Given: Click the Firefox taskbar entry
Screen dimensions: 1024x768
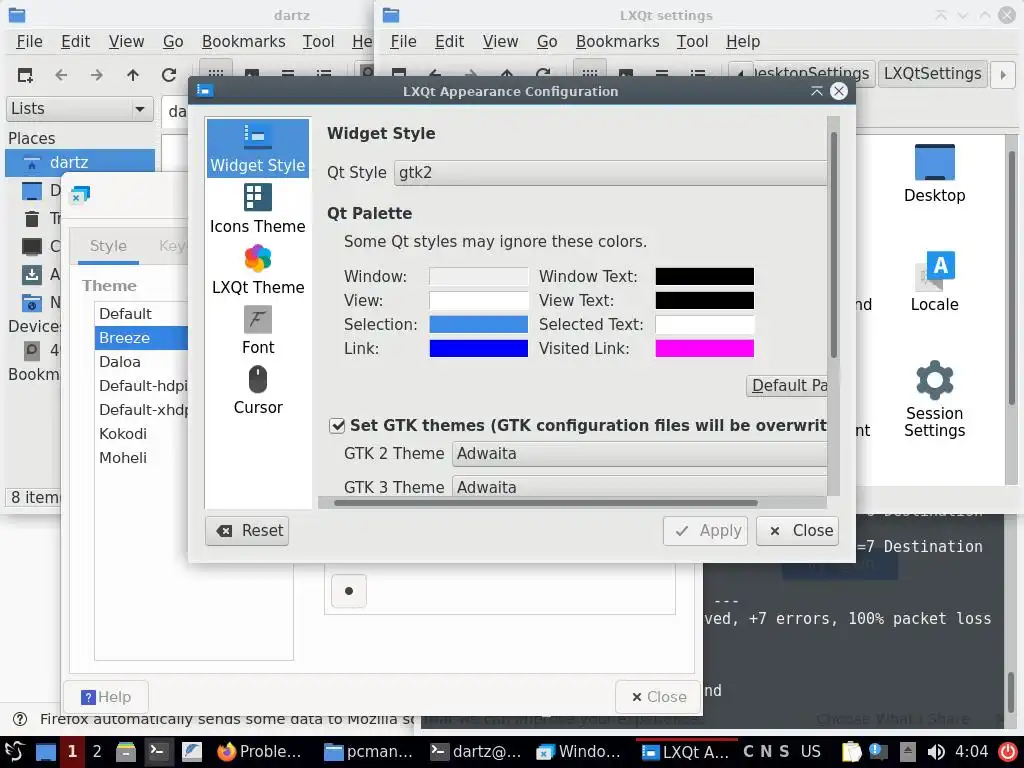Looking at the screenshot, I should point(259,752).
